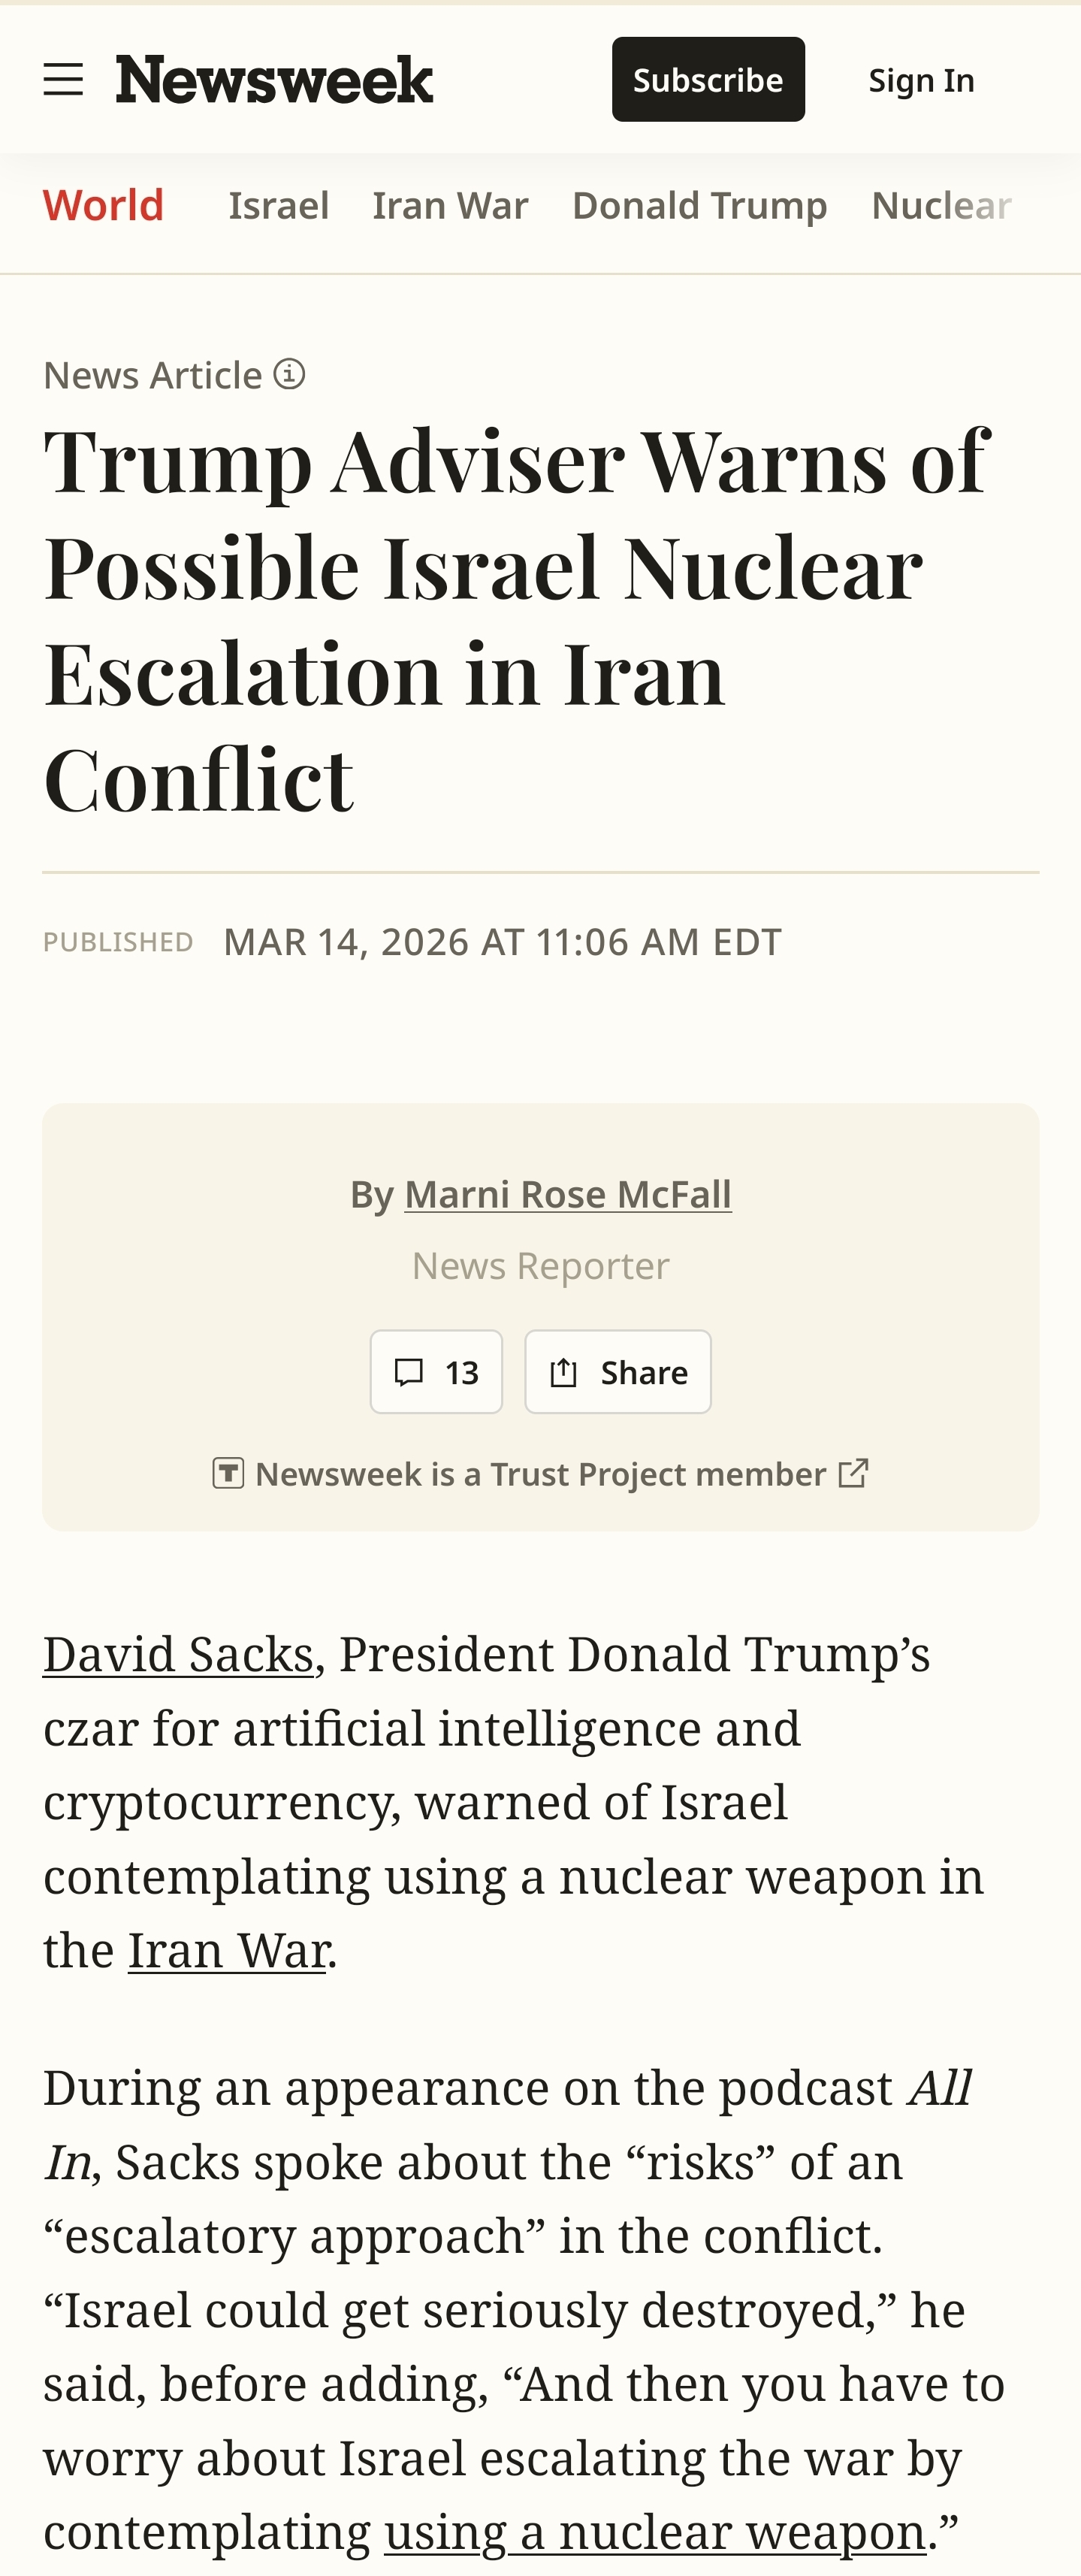Open the 'using a nuclear weapon' link
1081x2576 pixels.
coord(655,2532)
